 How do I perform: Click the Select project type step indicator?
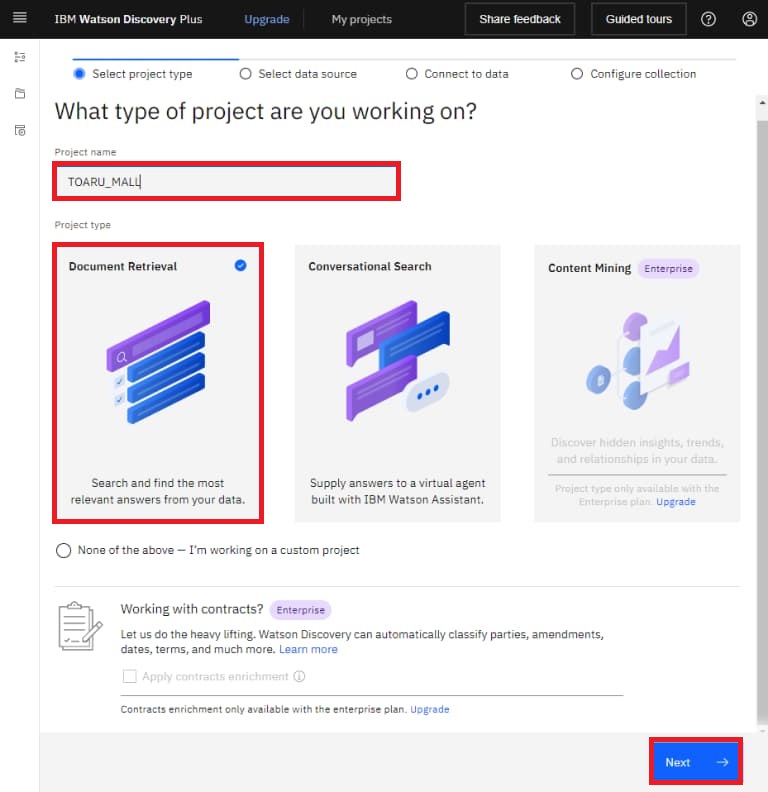coord(133,74)
